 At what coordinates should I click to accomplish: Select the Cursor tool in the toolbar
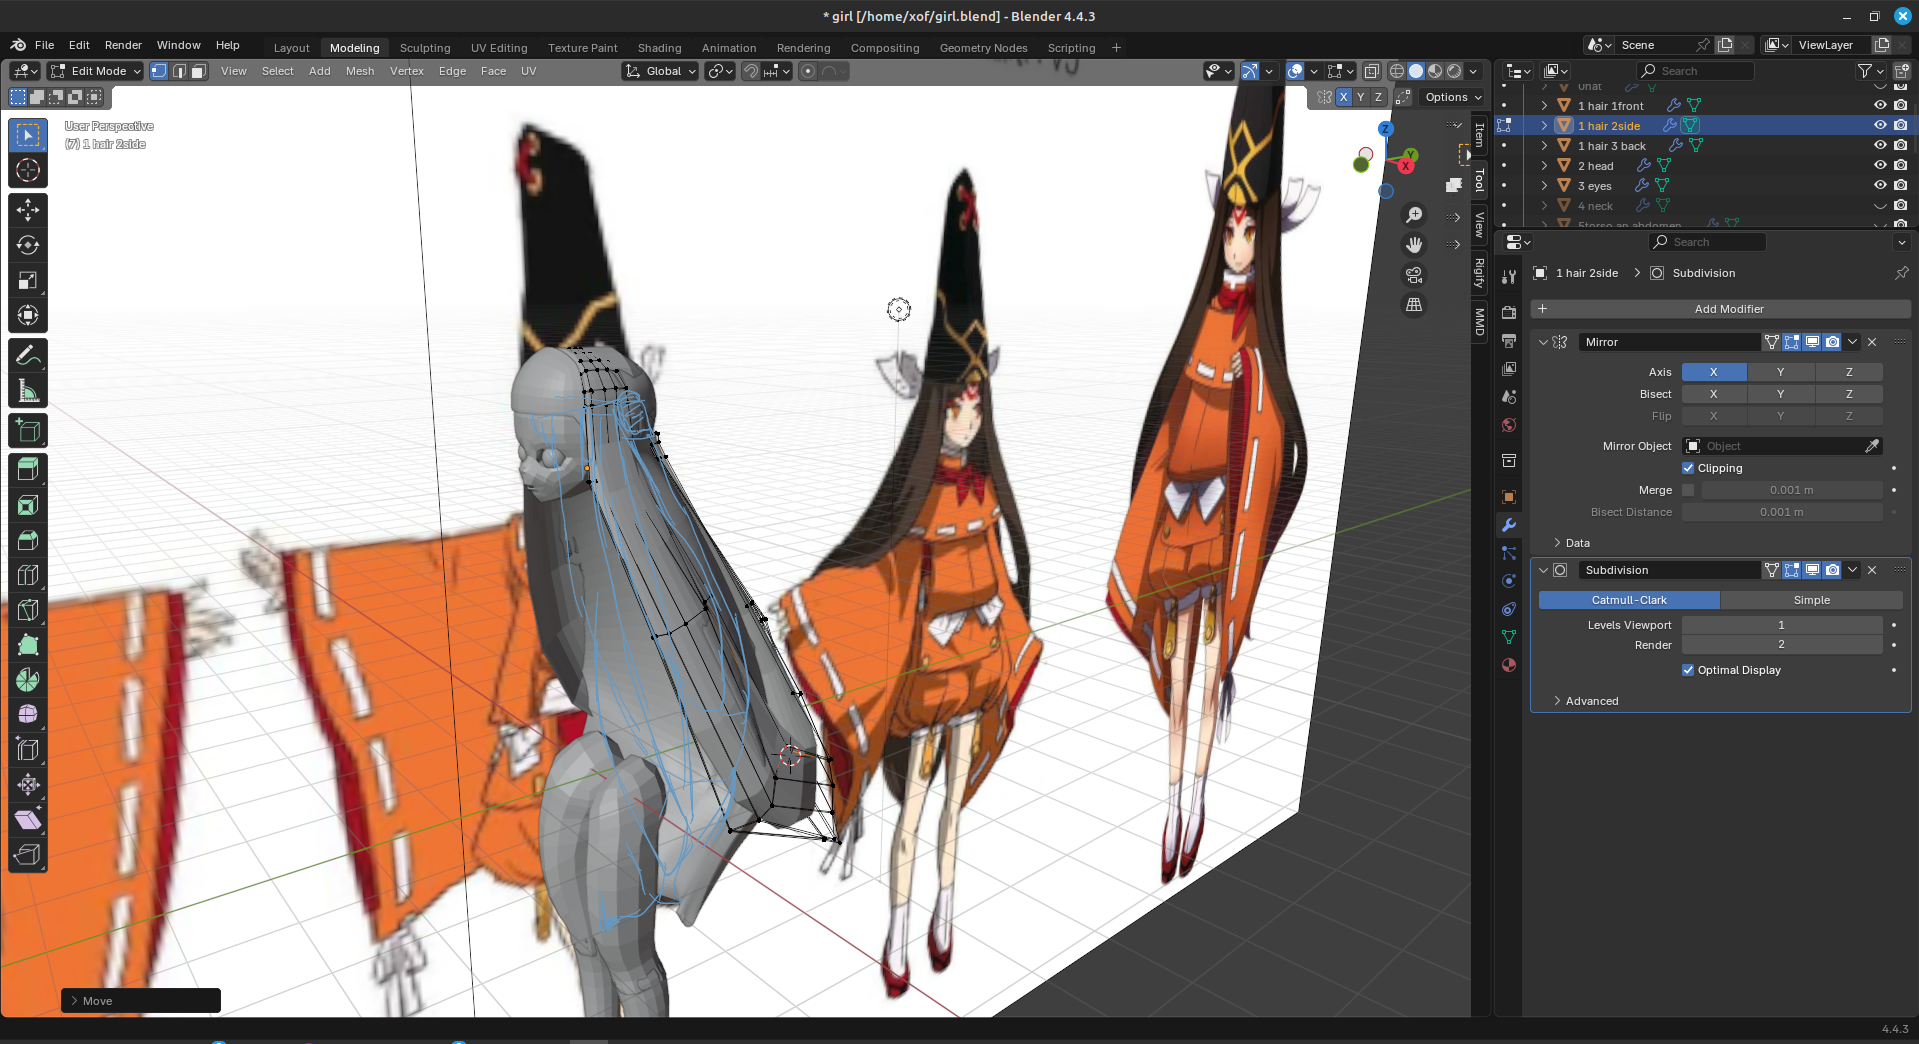[x=28, y=170]
